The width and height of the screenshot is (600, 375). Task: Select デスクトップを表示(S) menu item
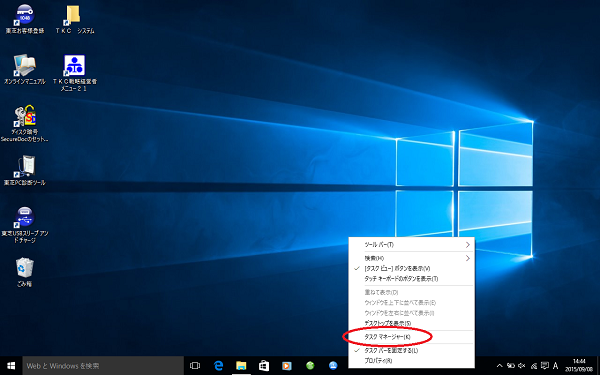tap(412, 323)
